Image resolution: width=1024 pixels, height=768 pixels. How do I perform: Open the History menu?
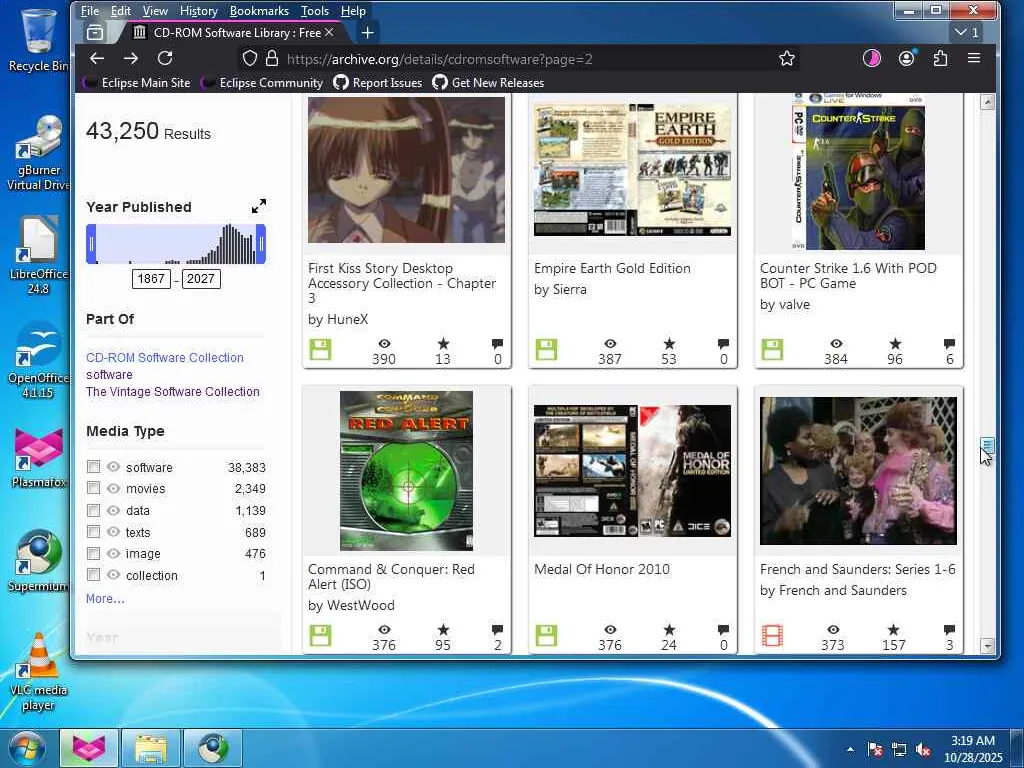coord(198,11)
